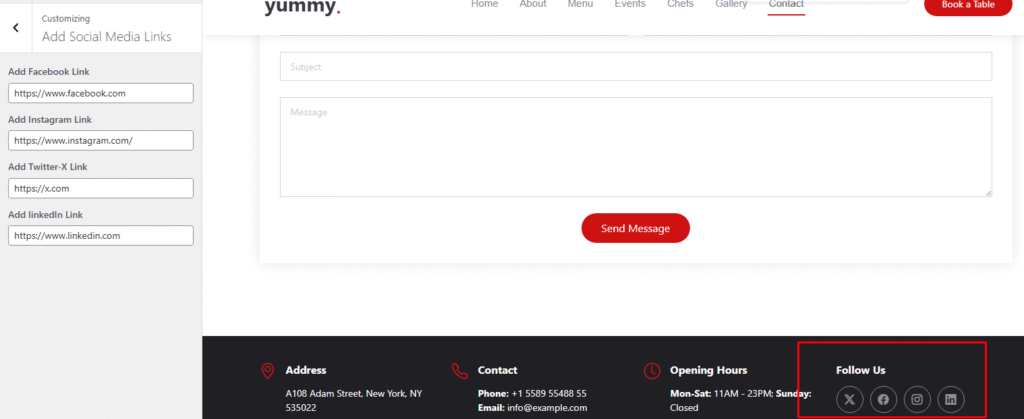Screen dimensions: 1024x419
Task: Open the Instagram icon under Follow Us
Action: [x=917, y=399]
